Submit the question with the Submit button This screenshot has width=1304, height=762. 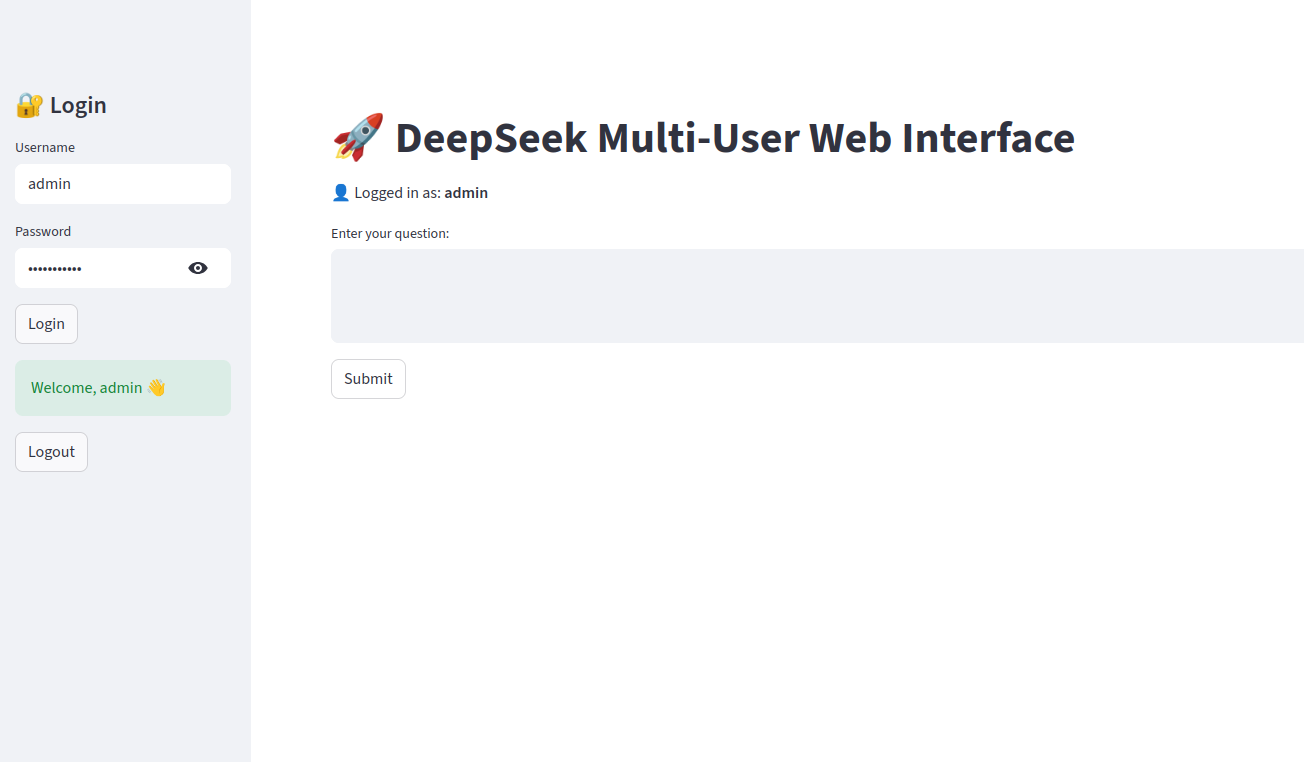pyautogui.click(x=368, y=379)
